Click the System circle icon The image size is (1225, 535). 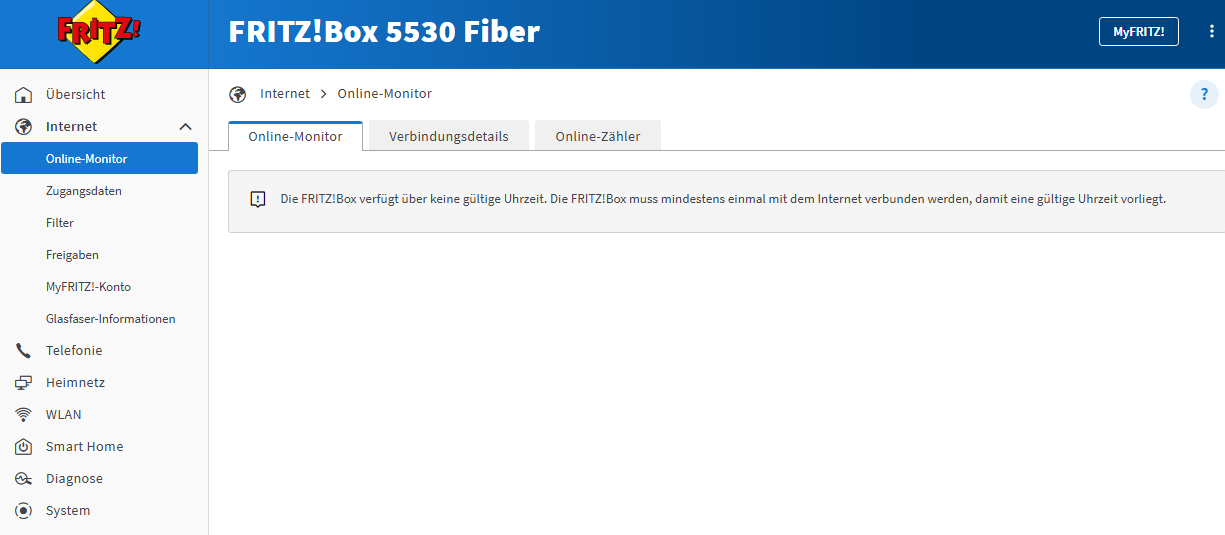coord(24,511)
